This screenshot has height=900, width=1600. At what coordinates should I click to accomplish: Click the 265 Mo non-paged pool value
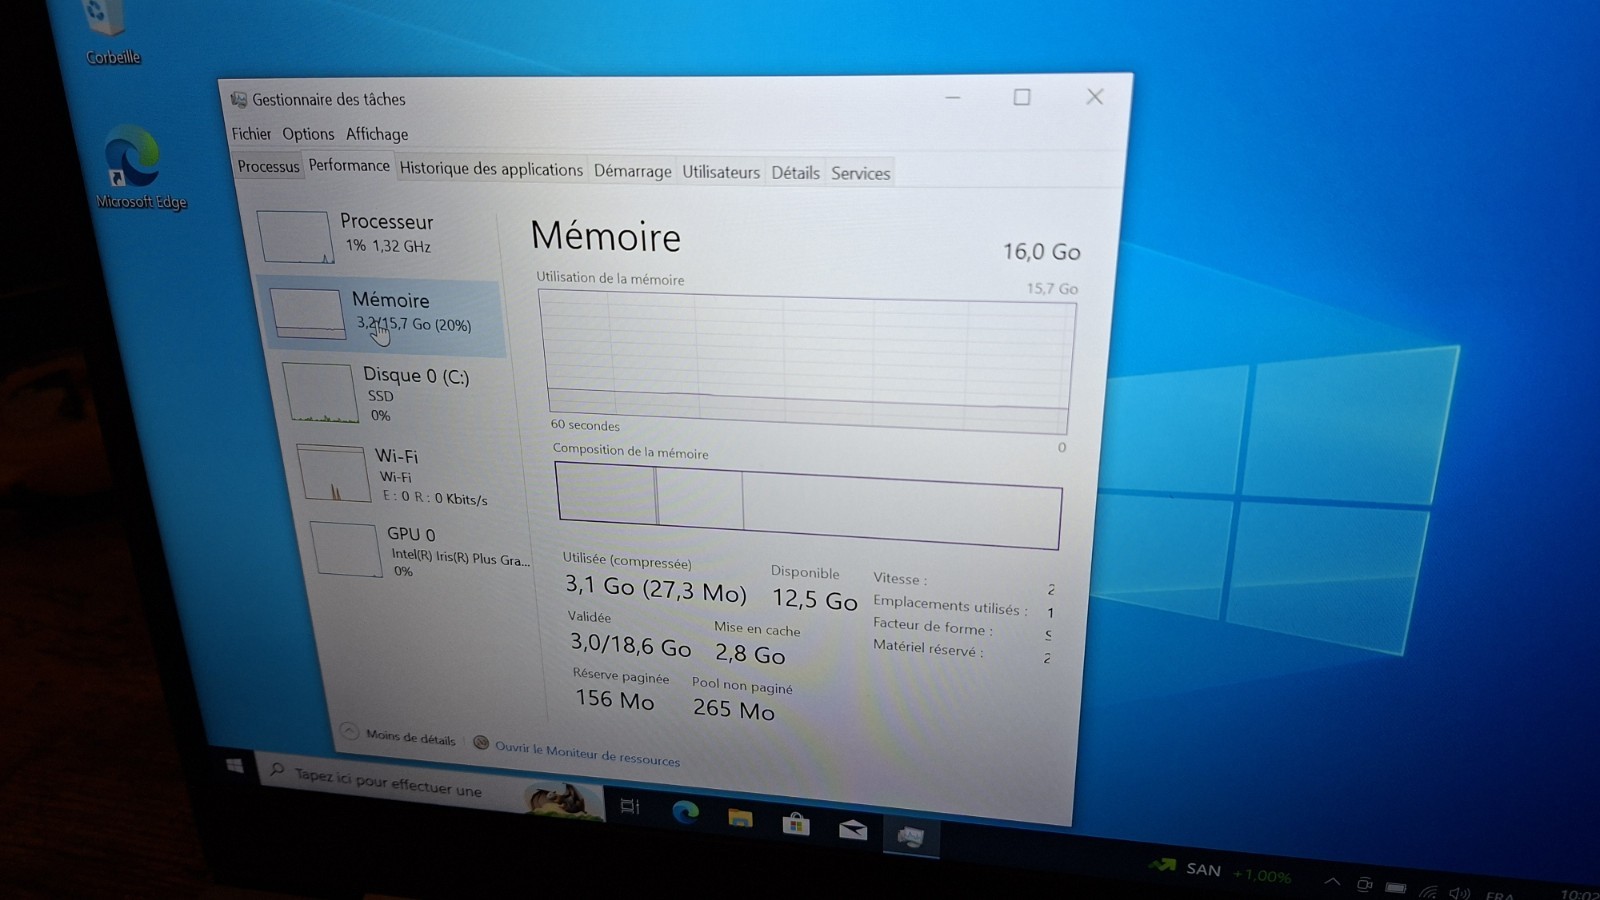coord(733,709)
